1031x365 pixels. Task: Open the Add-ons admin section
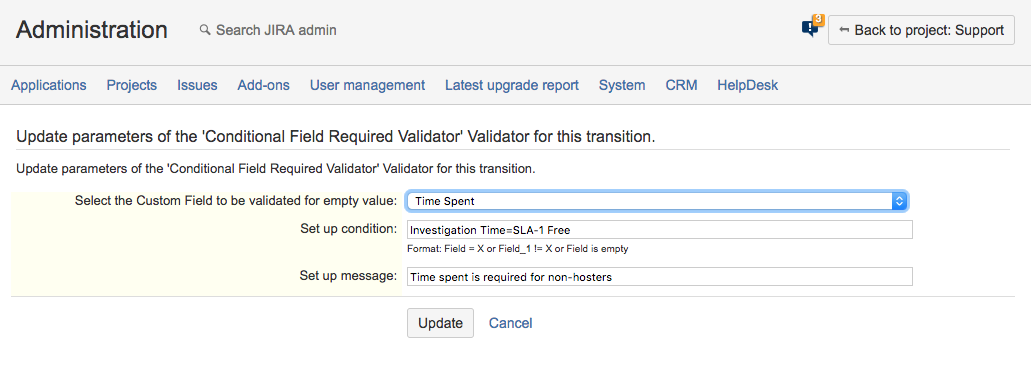pyautogui.click(x=264, y=85)
